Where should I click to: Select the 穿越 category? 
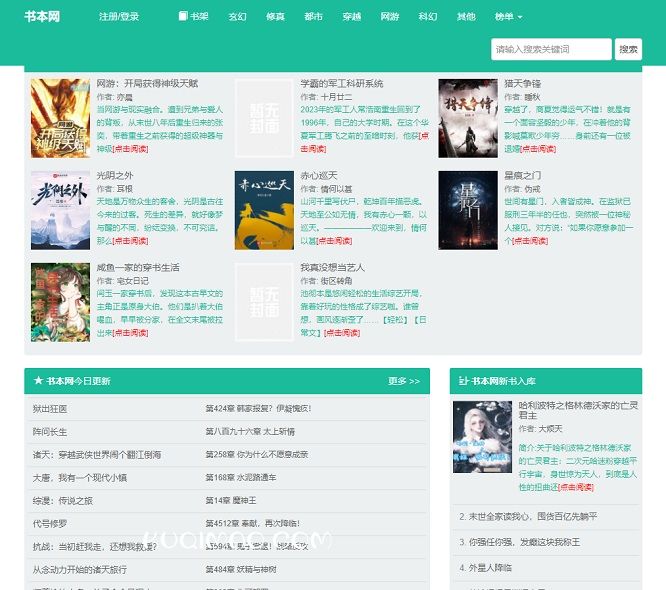coord(352,17)
